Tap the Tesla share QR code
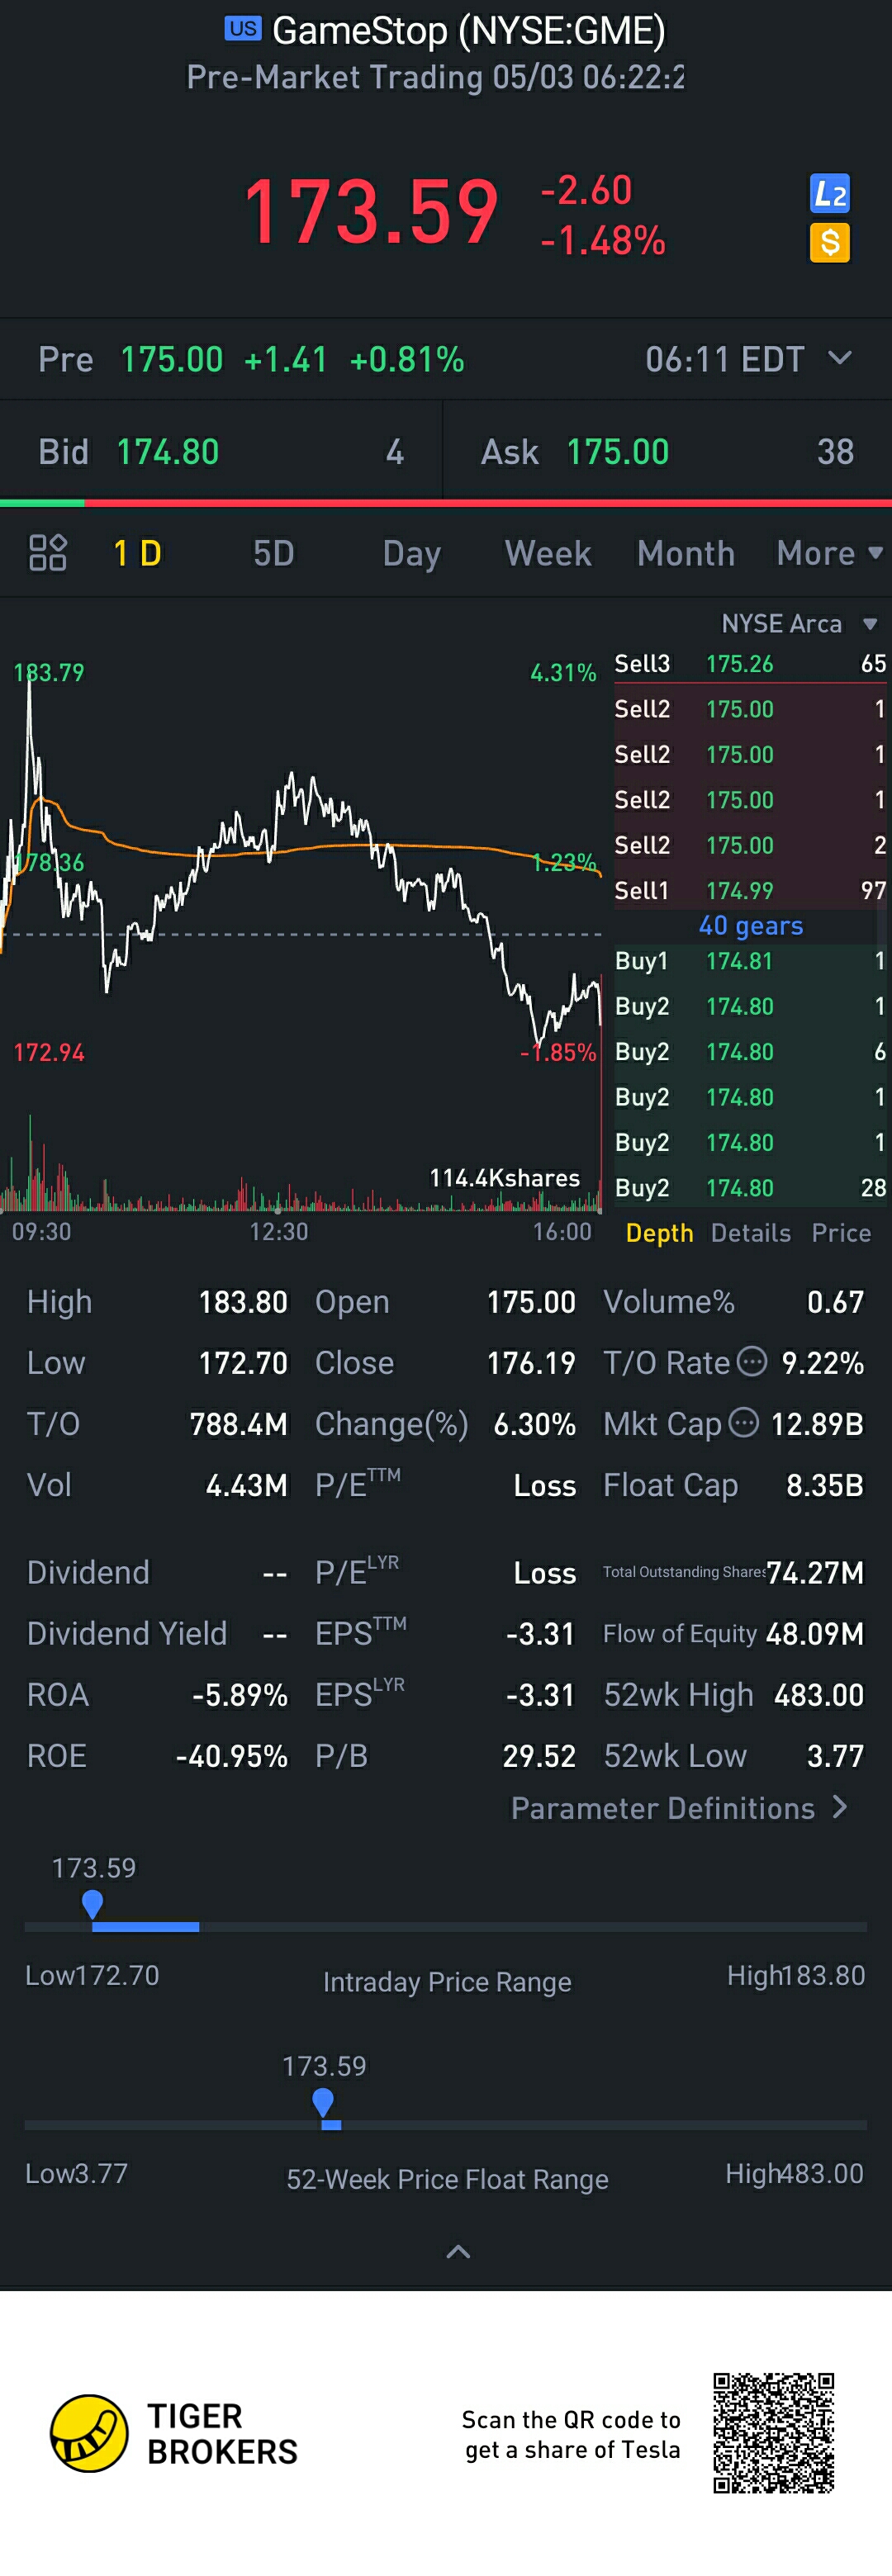Viewport: 892px width, 2576px height. (x=774, y=2433)
